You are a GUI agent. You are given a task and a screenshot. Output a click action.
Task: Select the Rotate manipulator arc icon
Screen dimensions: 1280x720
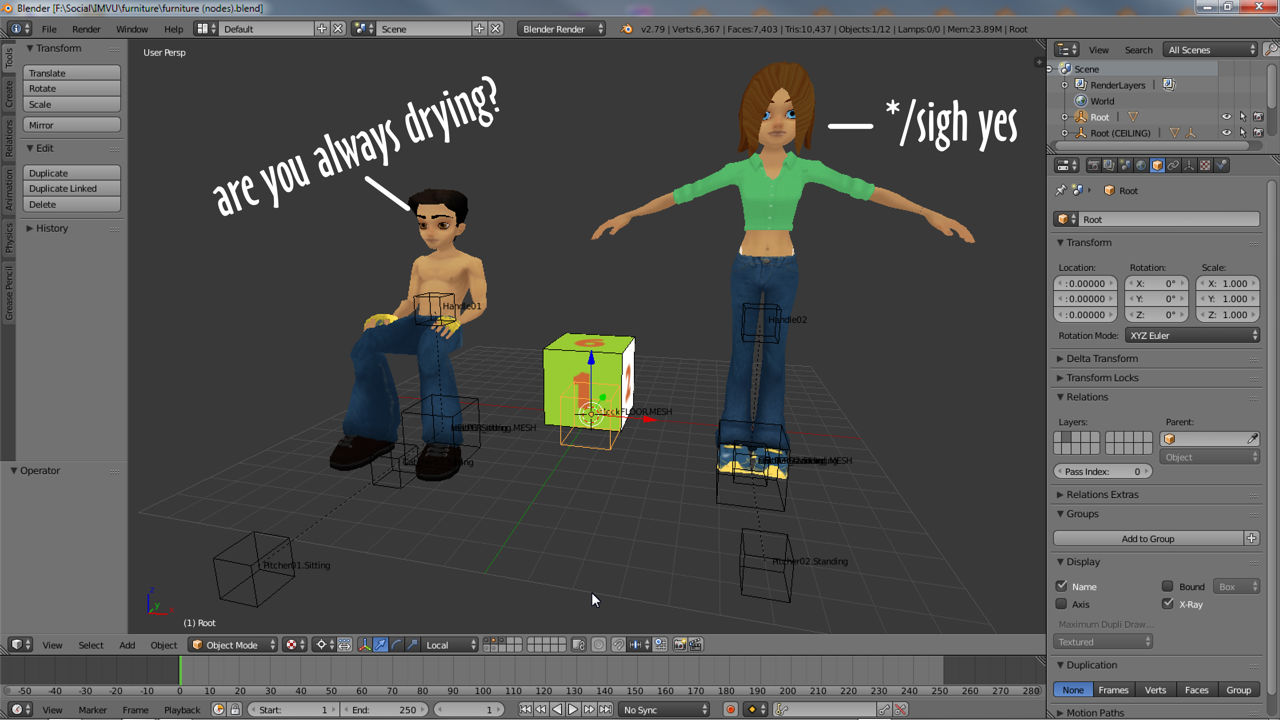[x=397, y=645]
